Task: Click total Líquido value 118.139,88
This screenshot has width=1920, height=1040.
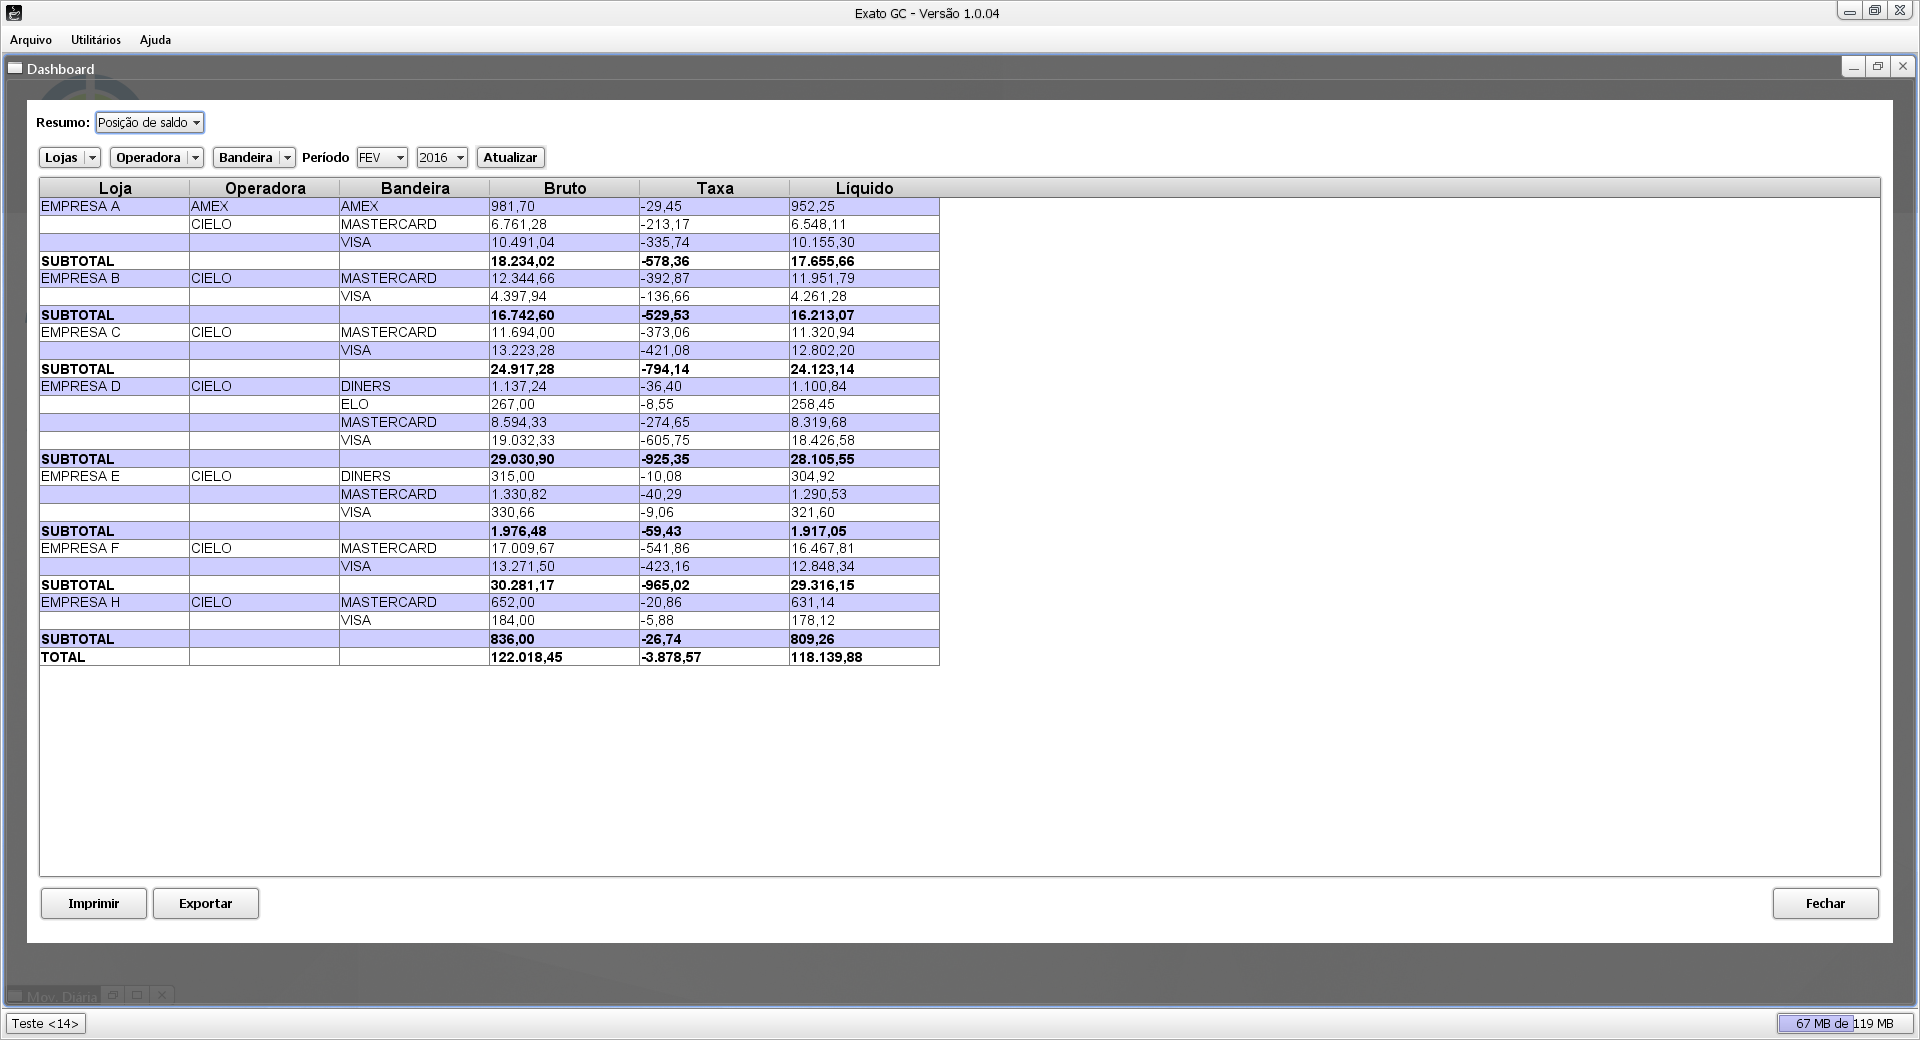Action: coord(864,657)
